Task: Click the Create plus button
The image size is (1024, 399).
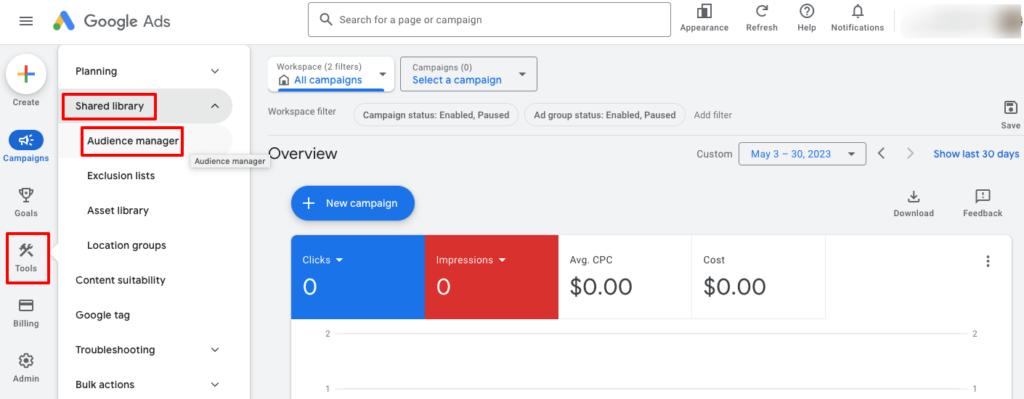Action: pyautogui.click(x=26, y=74)
